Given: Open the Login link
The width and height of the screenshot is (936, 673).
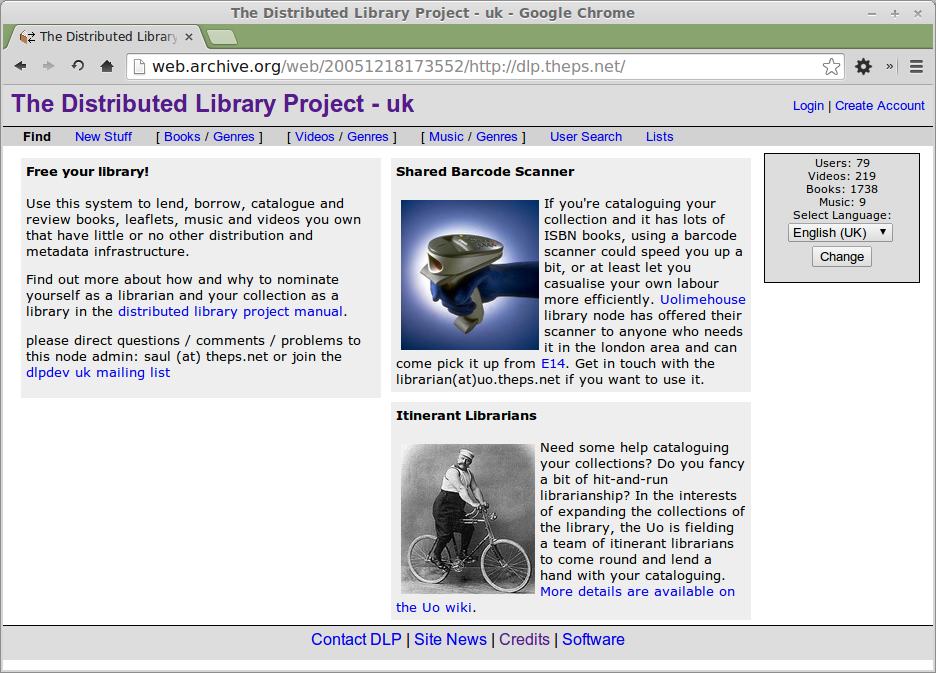Looking at the screenshot, I should pos(808,106).
